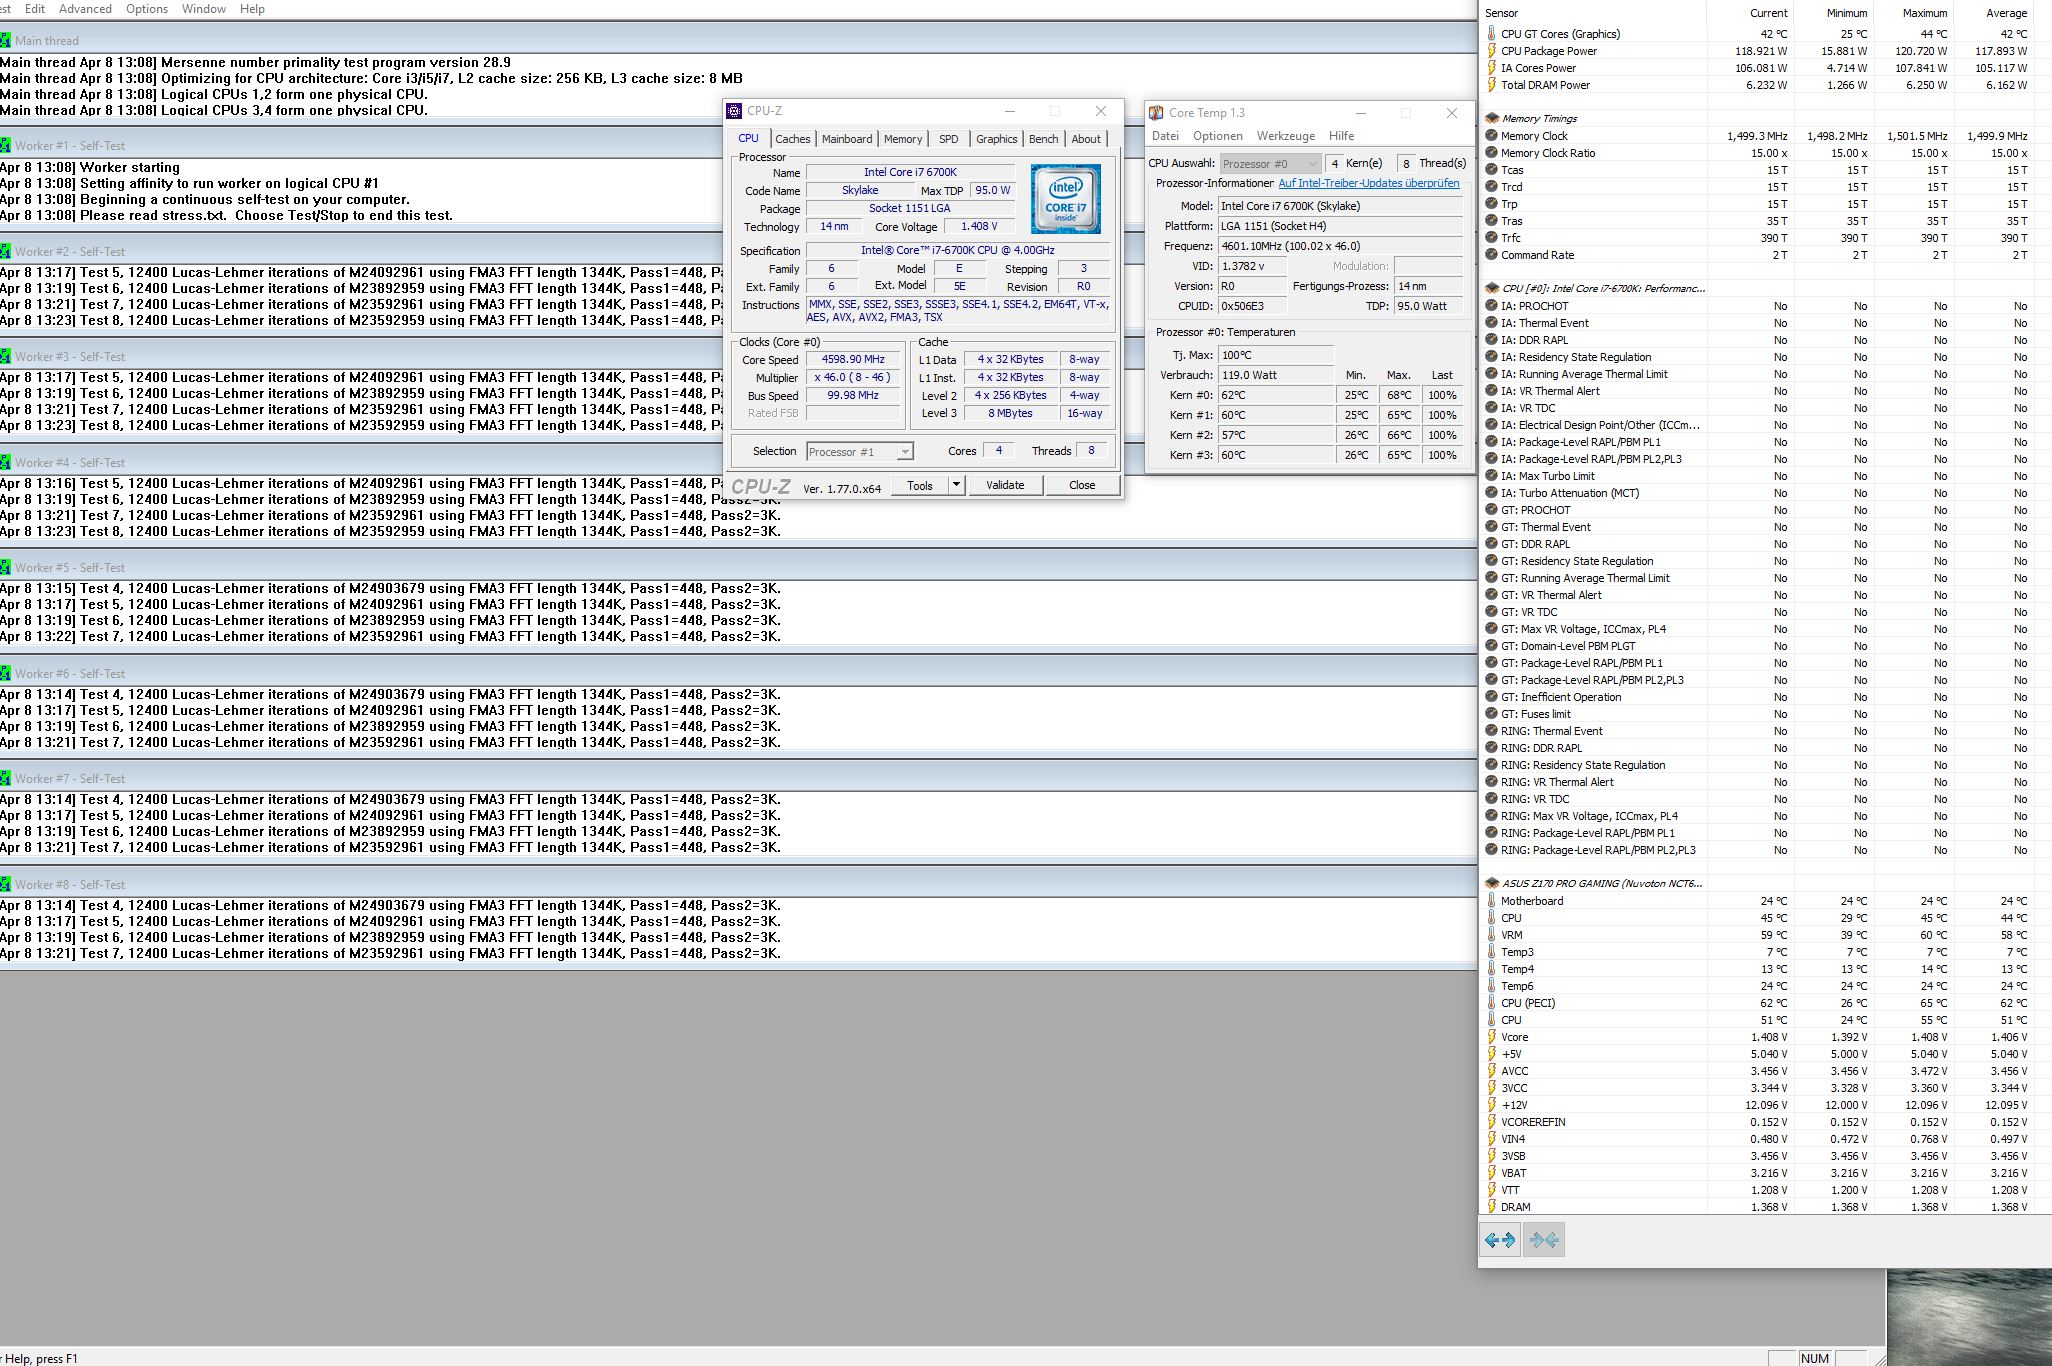Click the Intel Core i7 logo in CPU-Z
Screen dimensions: 2052x1366
tap(1065, 199)
